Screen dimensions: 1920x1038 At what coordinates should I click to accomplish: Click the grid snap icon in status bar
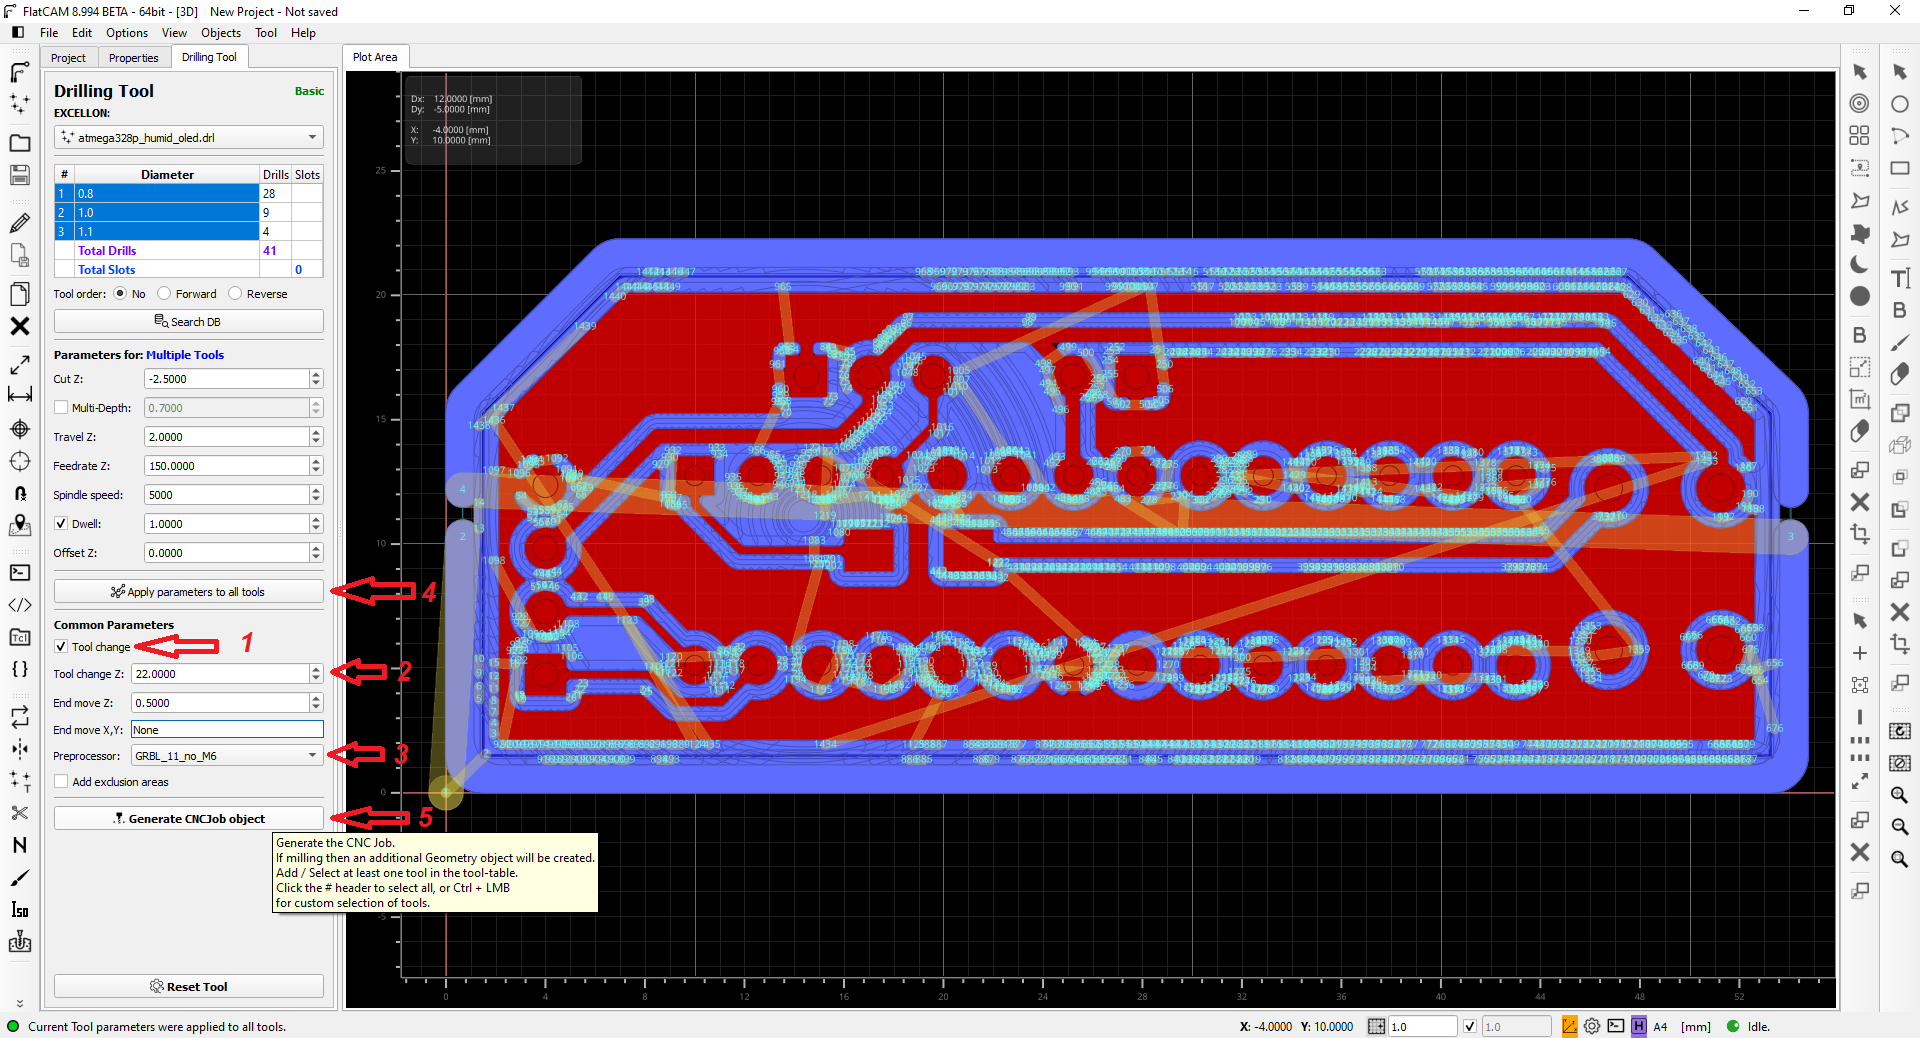1376,1026
